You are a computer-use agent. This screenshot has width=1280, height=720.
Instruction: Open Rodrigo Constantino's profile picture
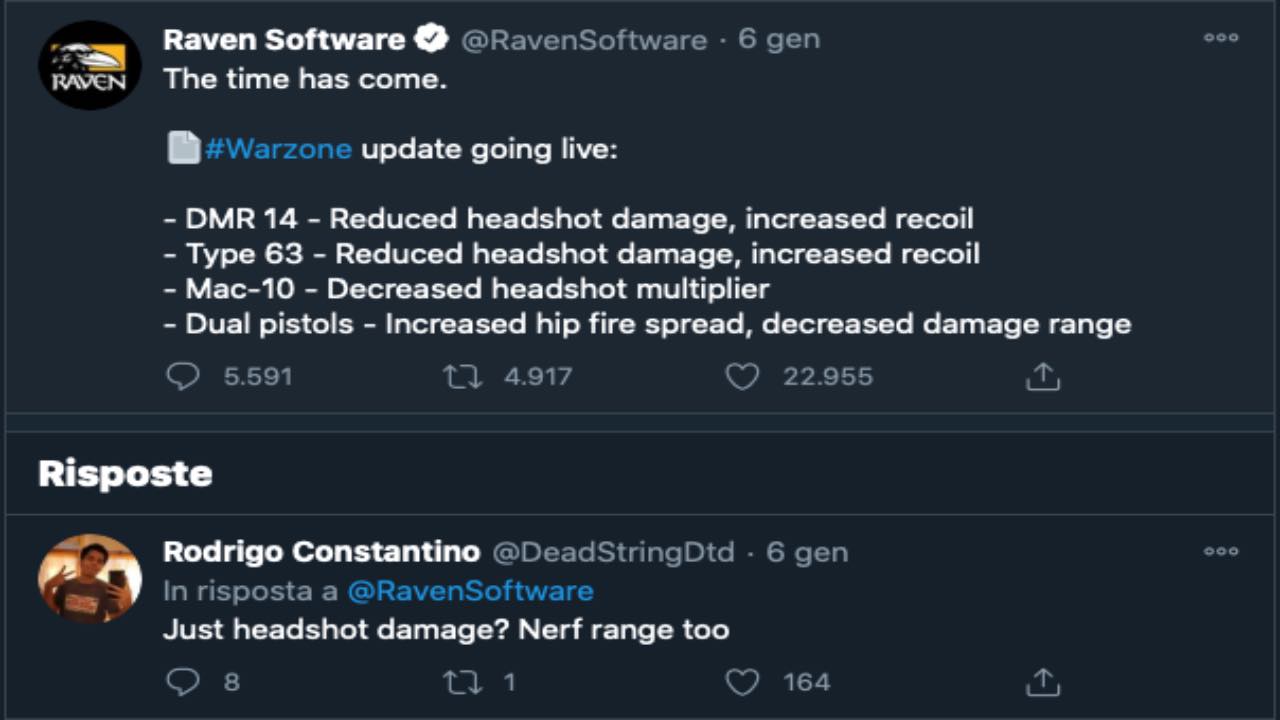90,578
